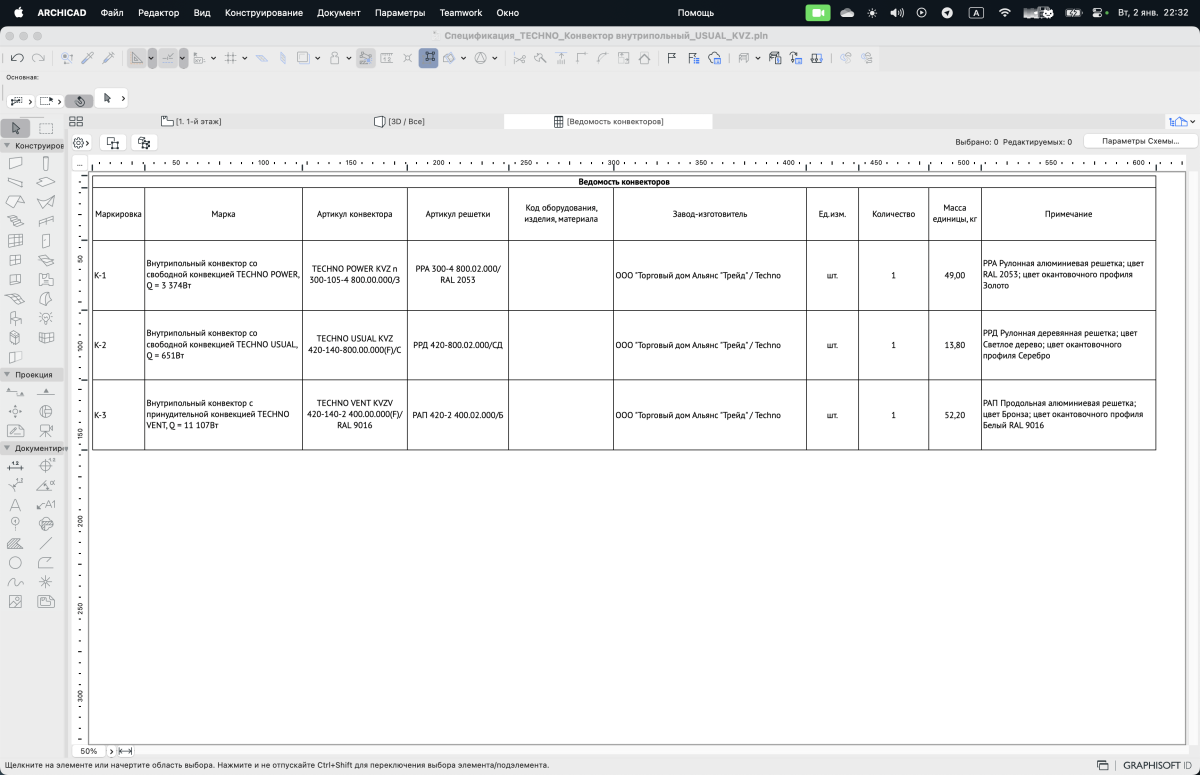Image resolution: width=1200 pixels, height=775 pixels.
Task: Select the Camera tool in toolbox
Action: pos(46,431)
